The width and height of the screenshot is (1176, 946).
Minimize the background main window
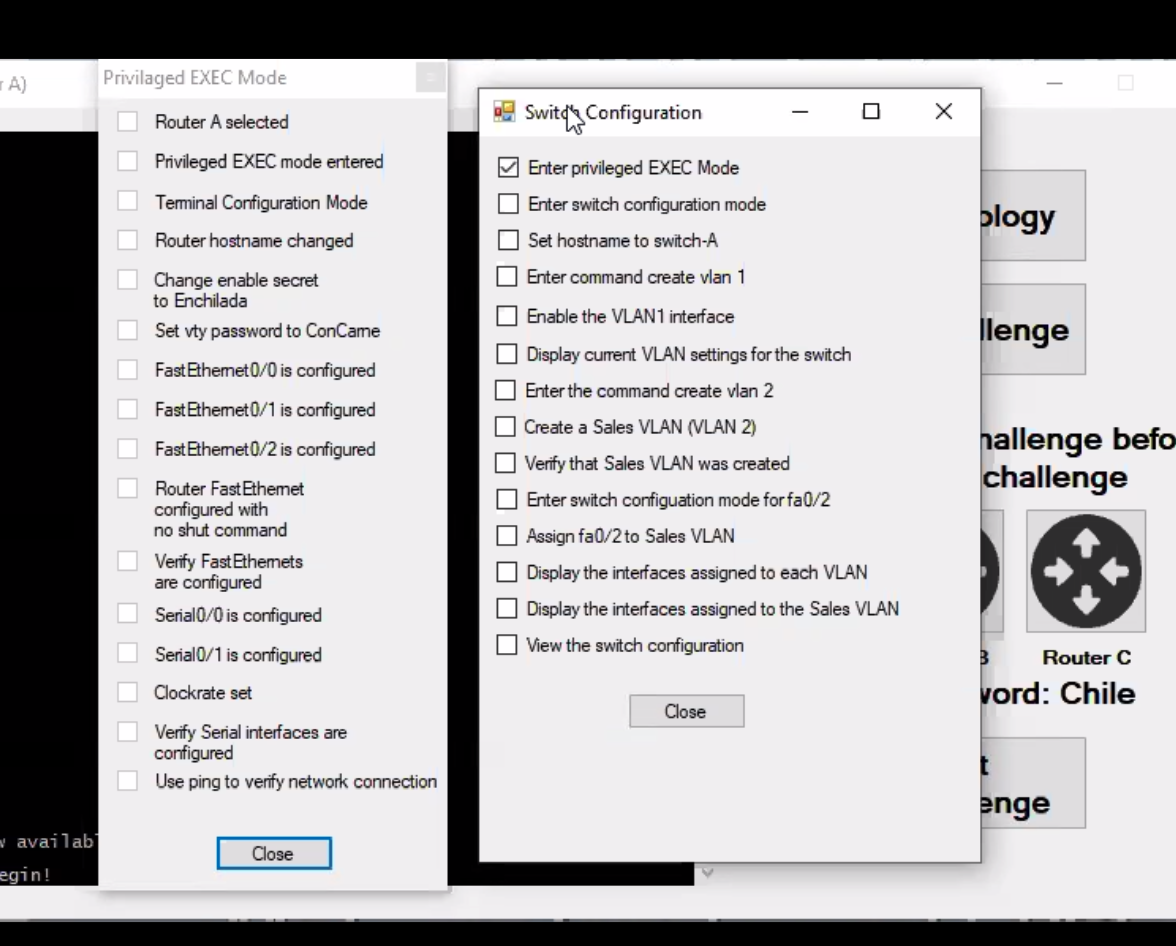coord(1054,83)
